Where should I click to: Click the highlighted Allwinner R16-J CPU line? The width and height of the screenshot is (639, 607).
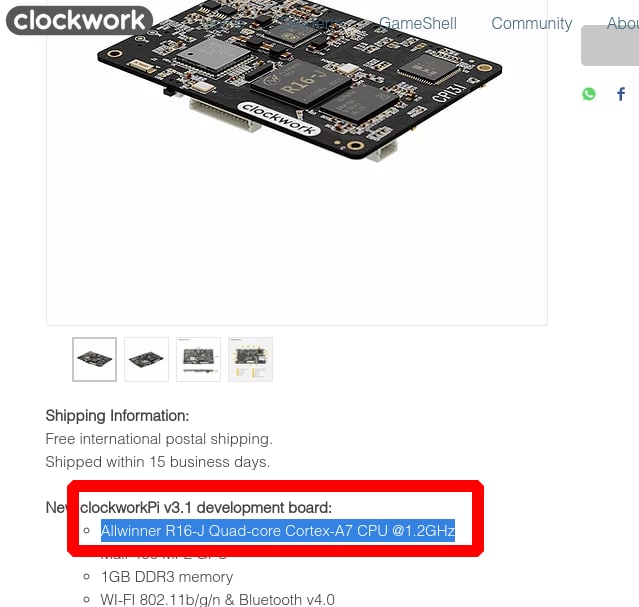pos(278,531)
